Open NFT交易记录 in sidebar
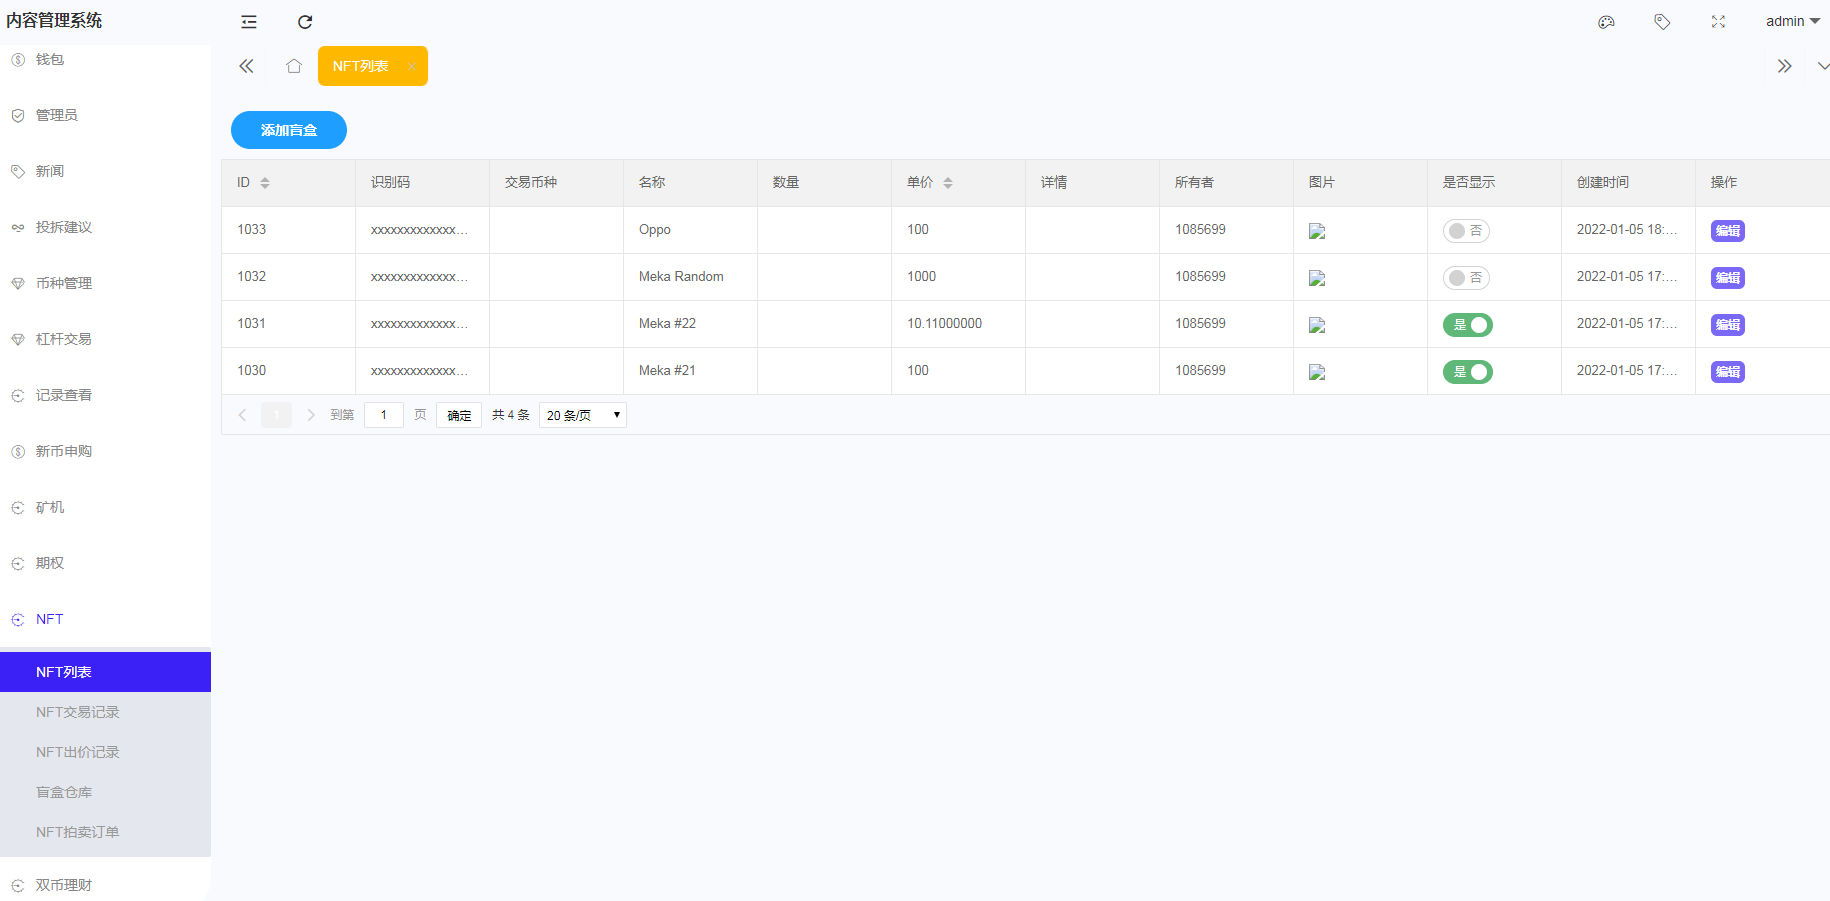 (x=78, y=712)
